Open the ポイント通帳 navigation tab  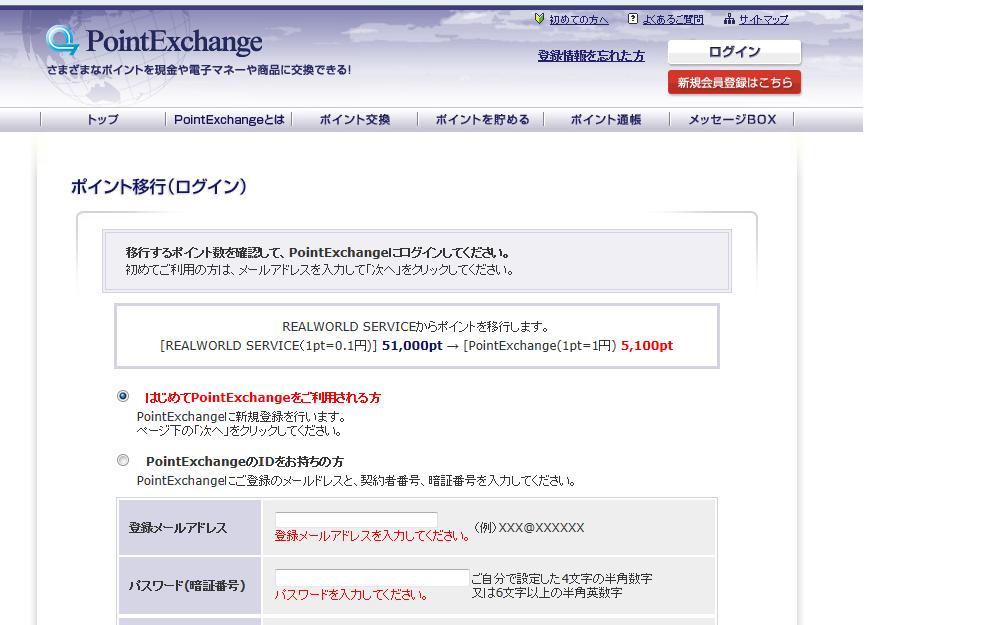coord(606,120)
